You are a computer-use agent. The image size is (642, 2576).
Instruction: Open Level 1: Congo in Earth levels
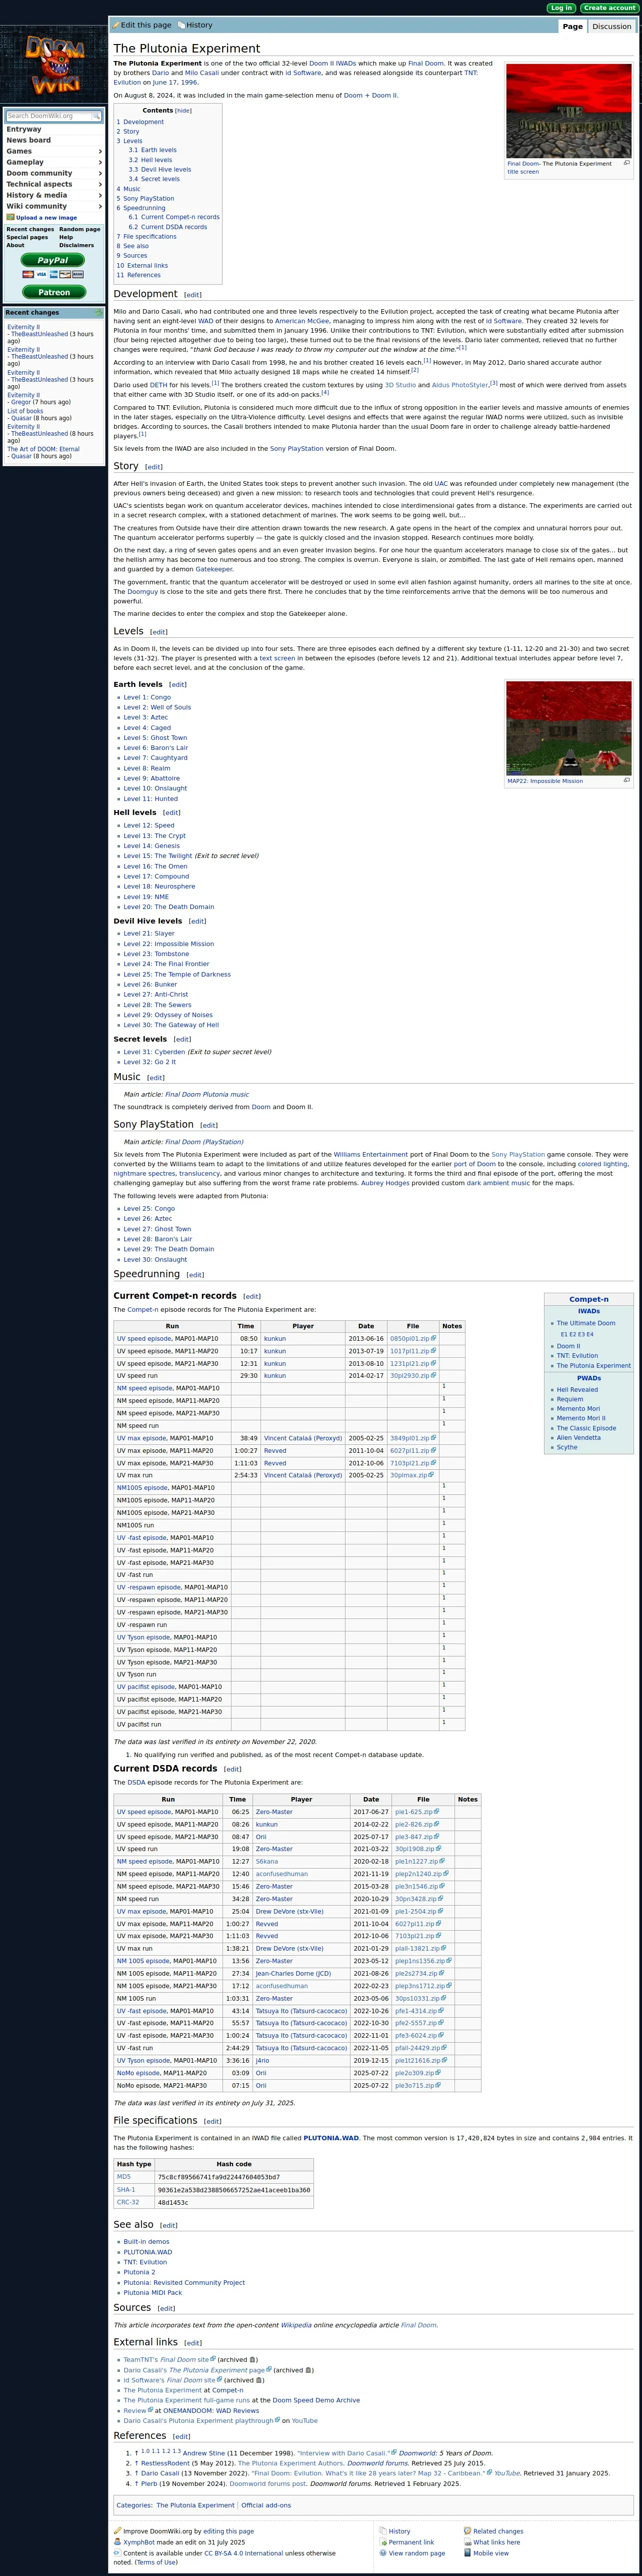pos(147,697)
